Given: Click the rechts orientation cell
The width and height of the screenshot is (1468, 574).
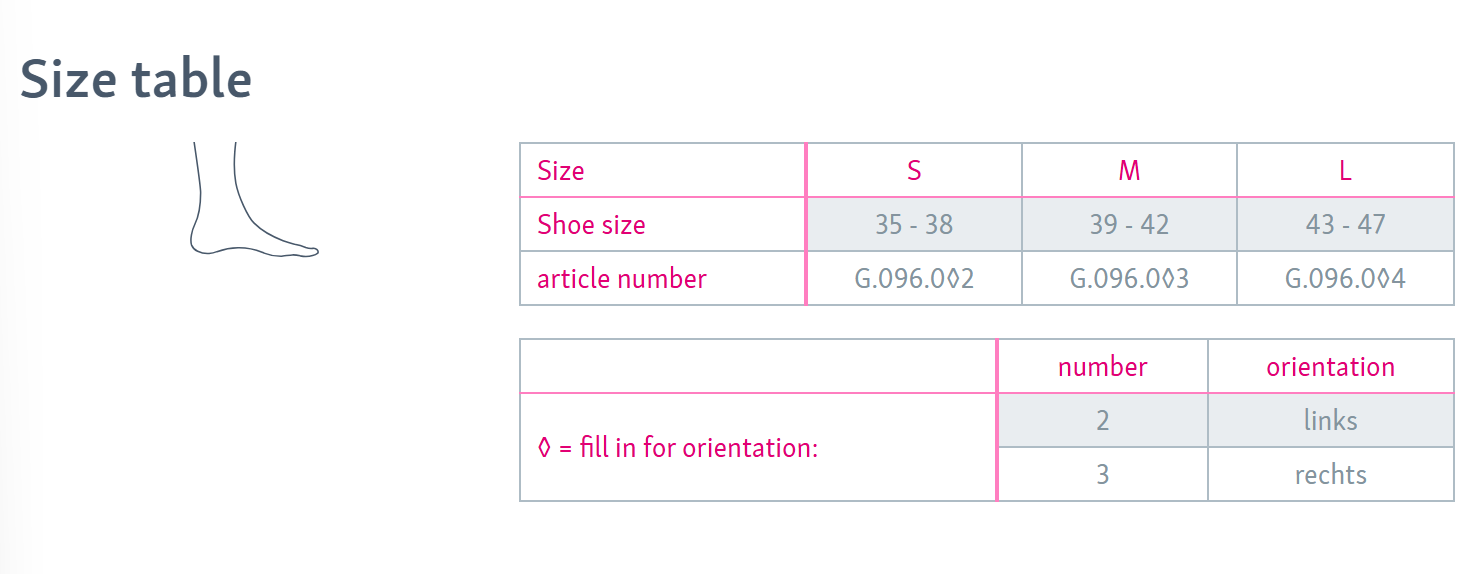Looking at the screenshot, I should pos(1330,474).
